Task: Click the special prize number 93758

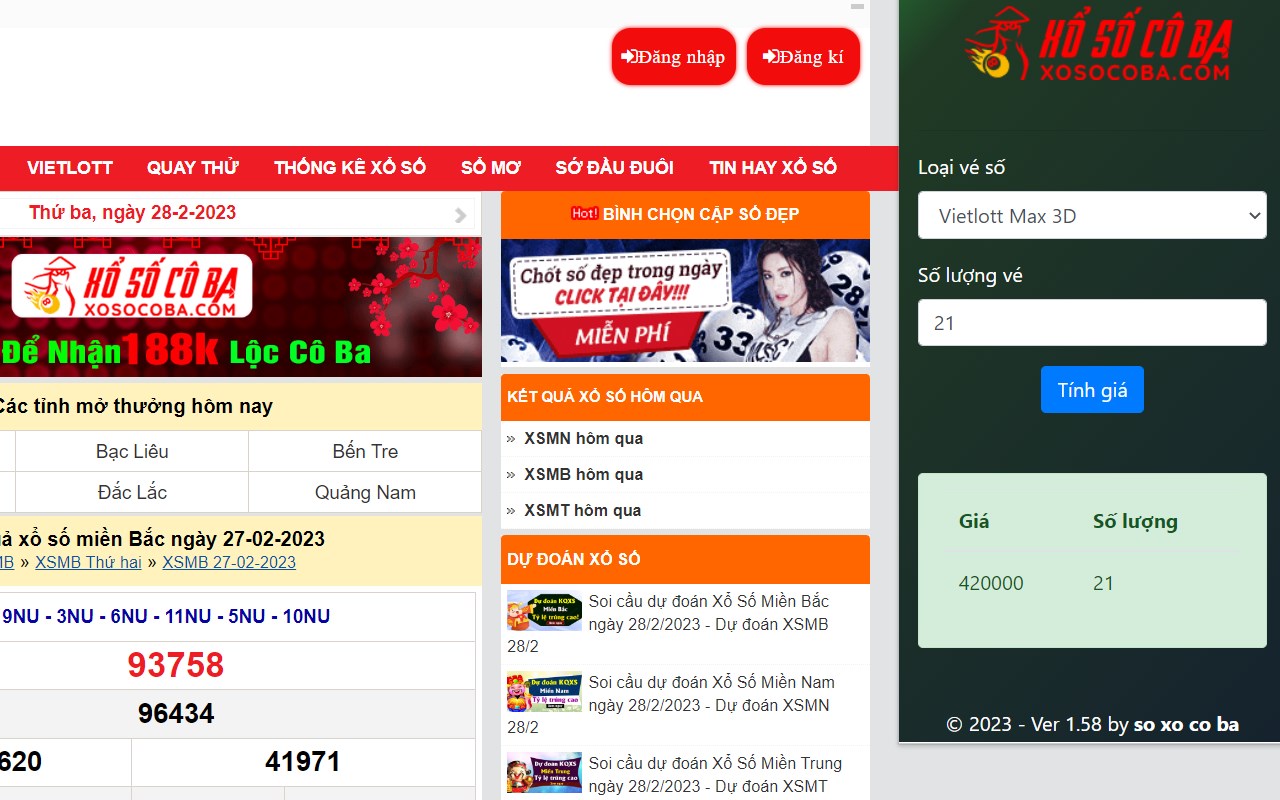Action: click(x=176, y=665)
